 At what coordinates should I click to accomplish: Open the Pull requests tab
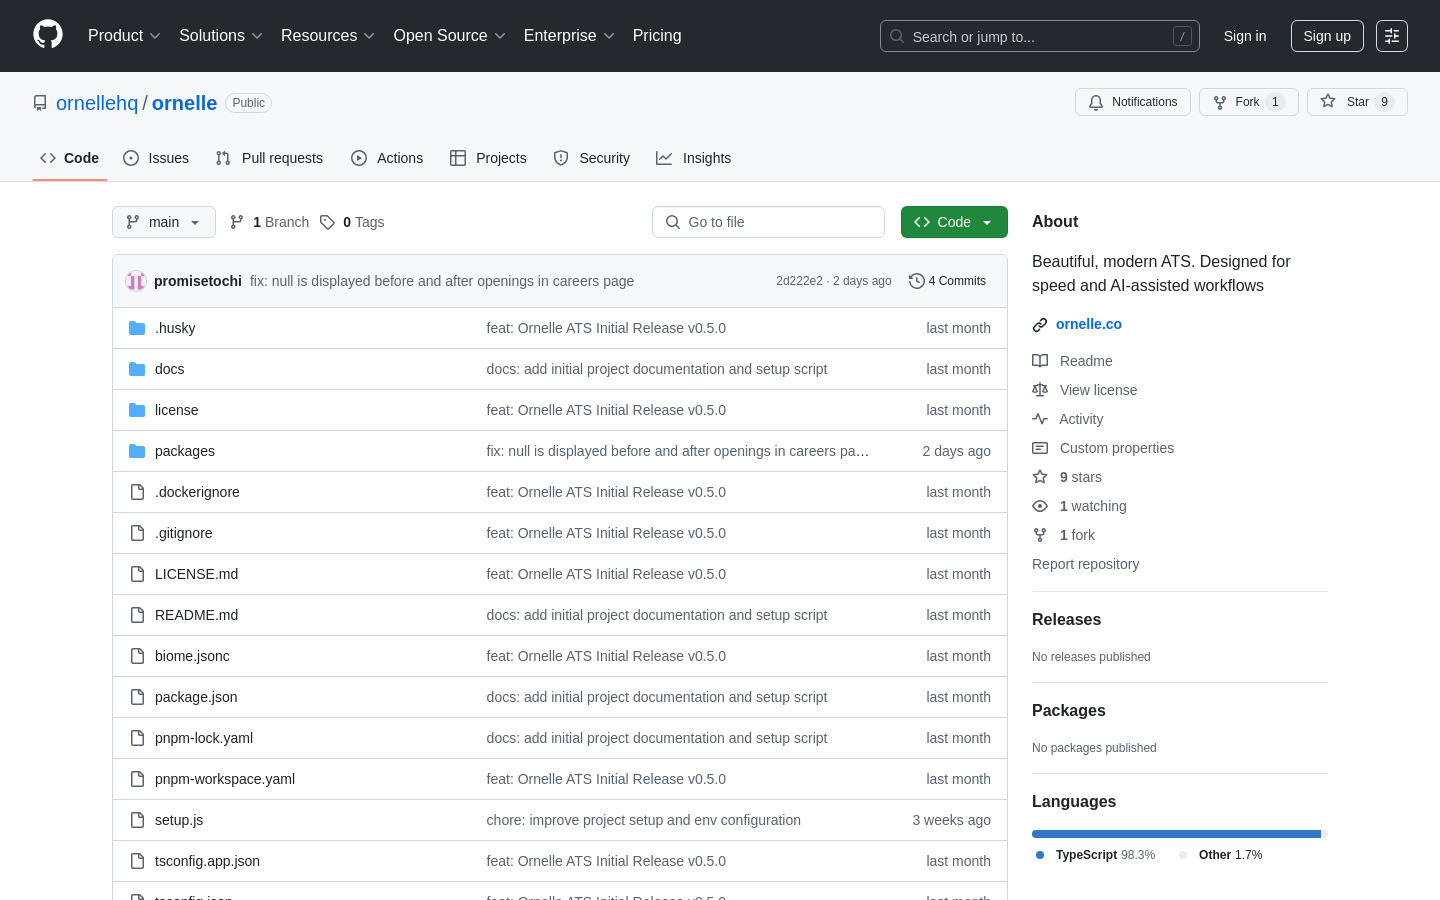(269, 158)
